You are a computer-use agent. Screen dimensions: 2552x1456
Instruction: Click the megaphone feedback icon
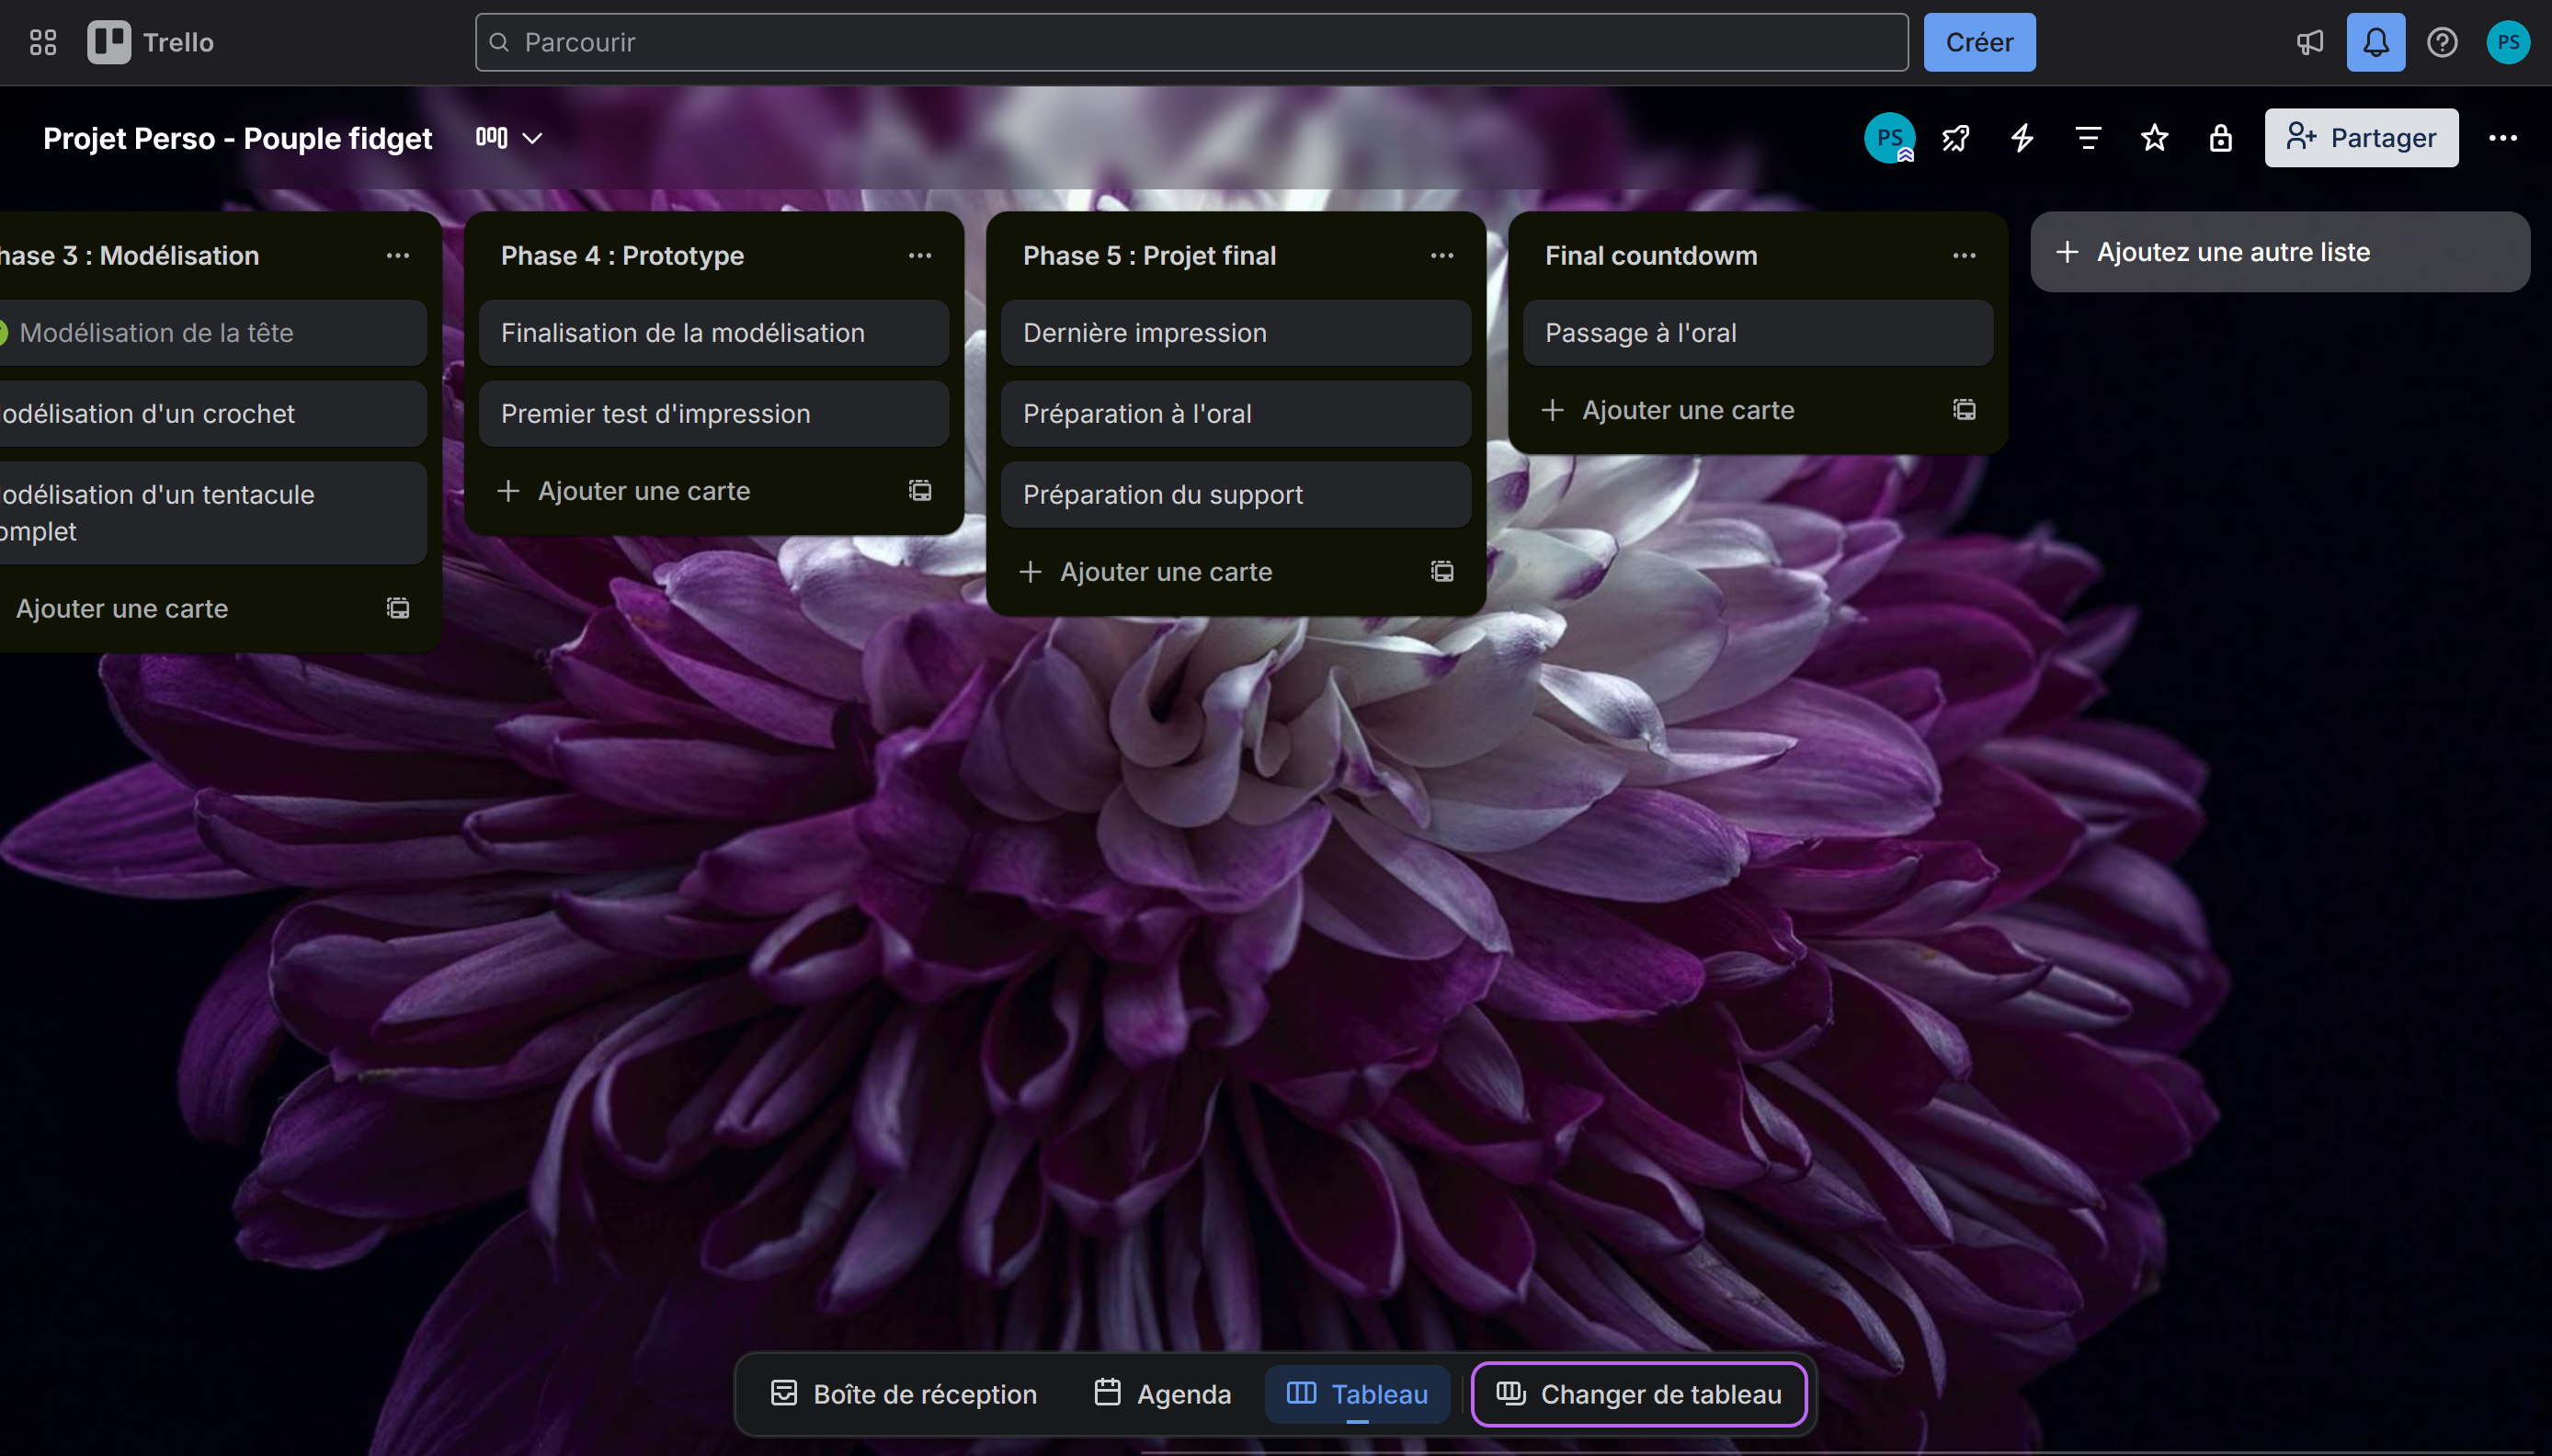pos(2309,42)
